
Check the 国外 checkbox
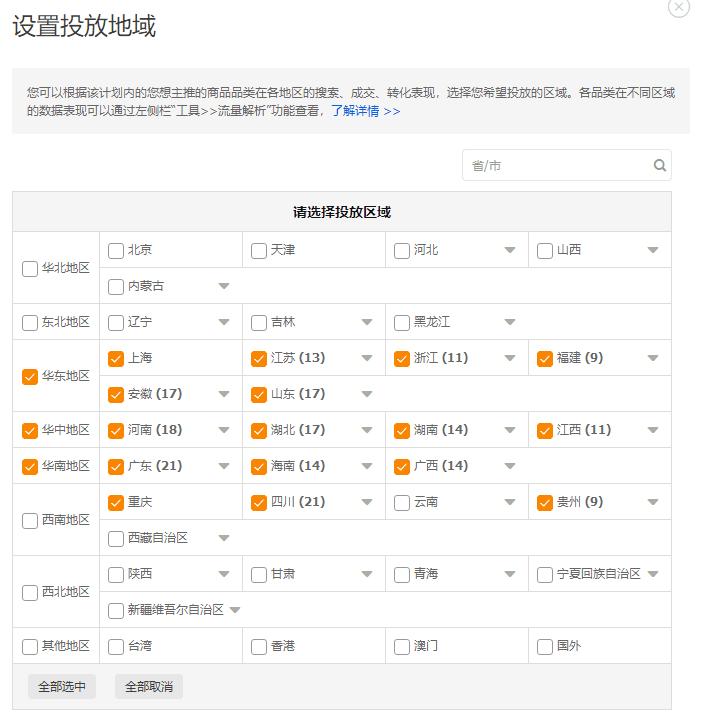coord(545,647)
